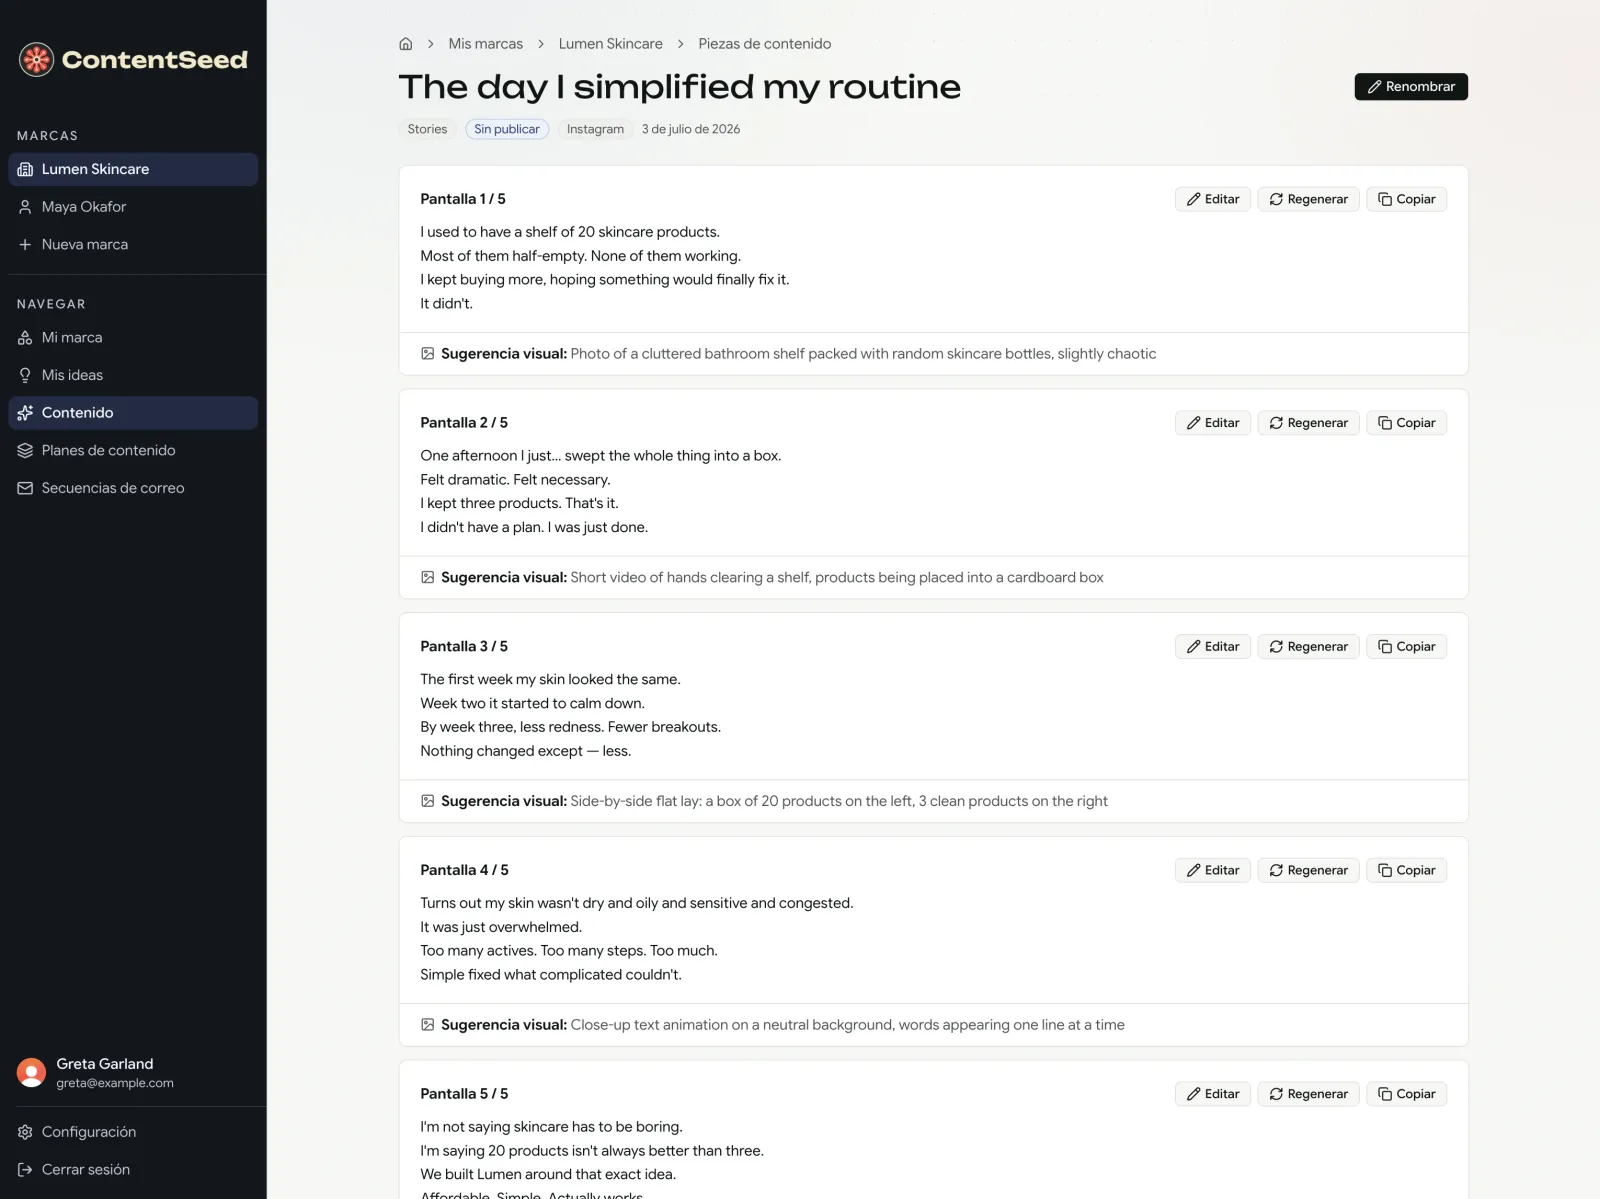Click image icon in Pantalla 4 visual suggestion
1600x1199 pixels.
[x=428, y=1025]
